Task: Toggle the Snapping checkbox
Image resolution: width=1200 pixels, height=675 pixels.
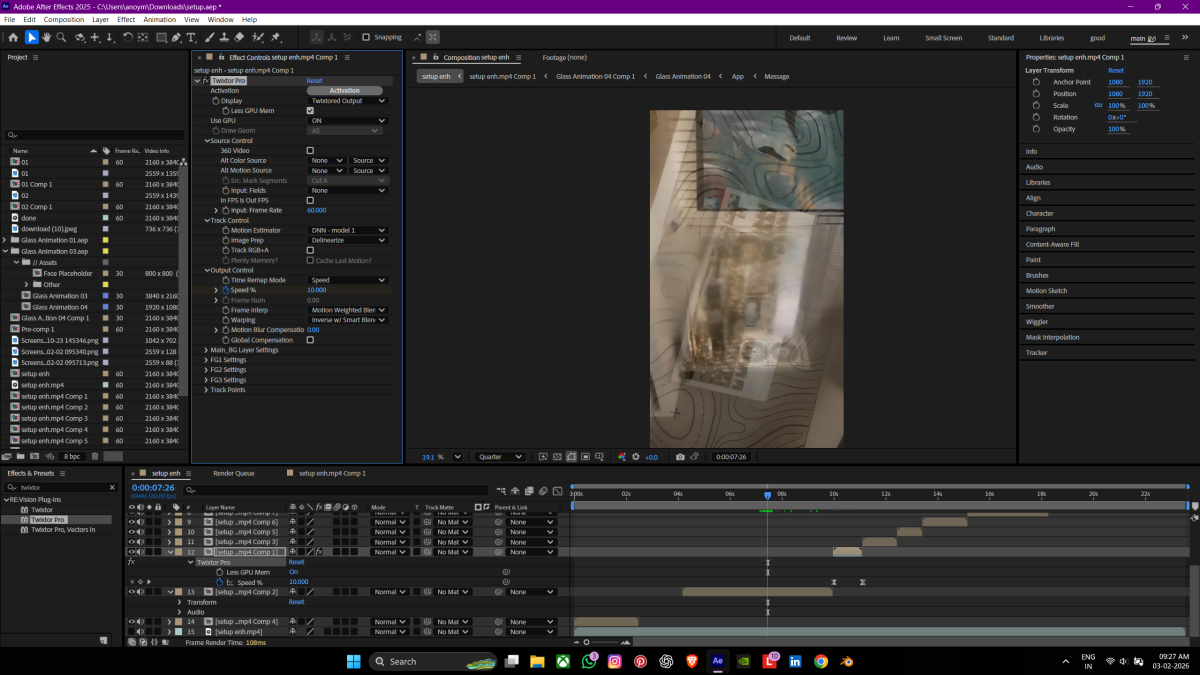Action: click(x=366, y=38)
